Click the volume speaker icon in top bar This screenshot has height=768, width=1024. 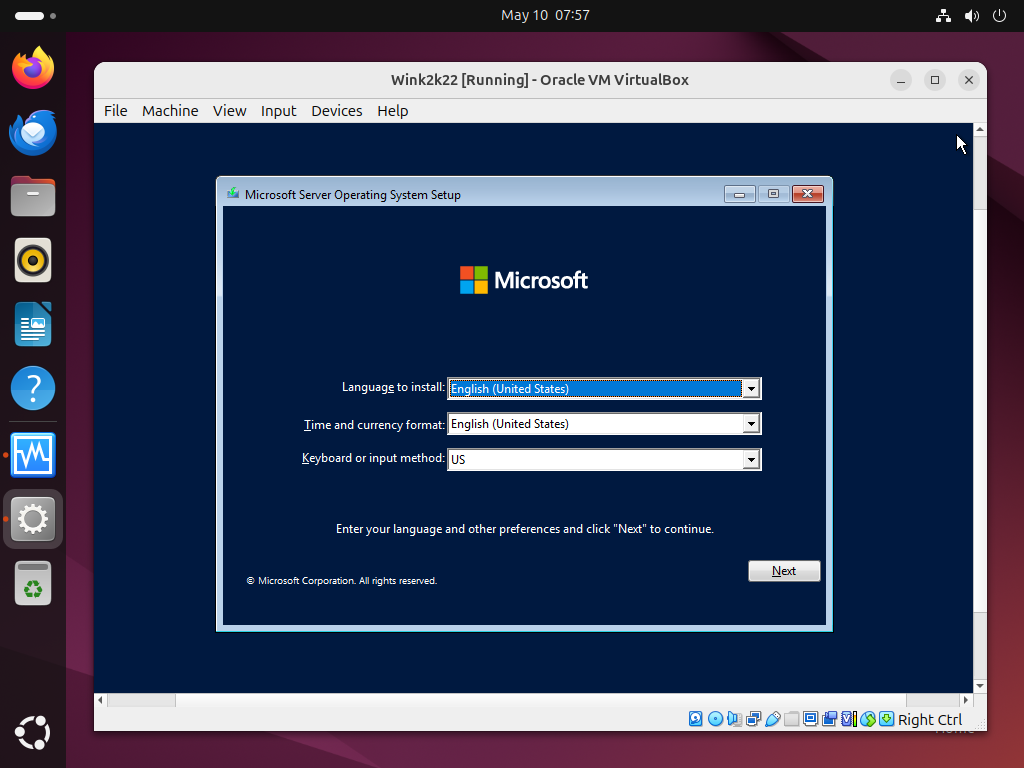(972, 16)
